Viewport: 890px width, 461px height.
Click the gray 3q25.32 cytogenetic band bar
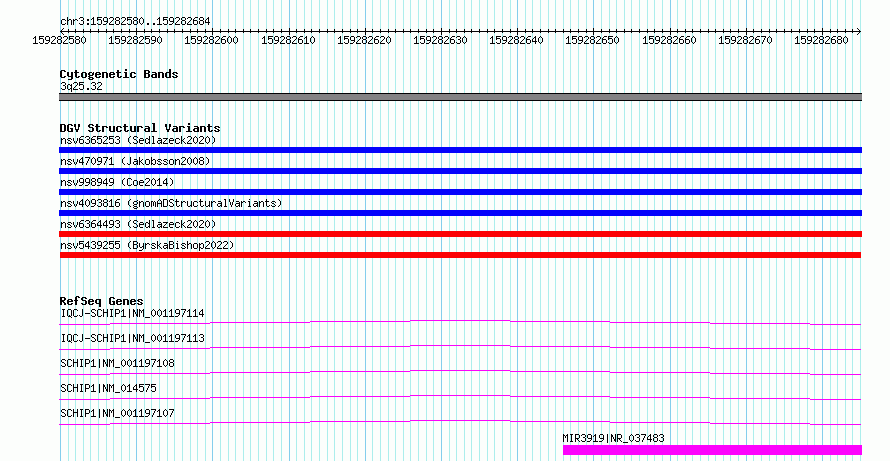(460, 97)
